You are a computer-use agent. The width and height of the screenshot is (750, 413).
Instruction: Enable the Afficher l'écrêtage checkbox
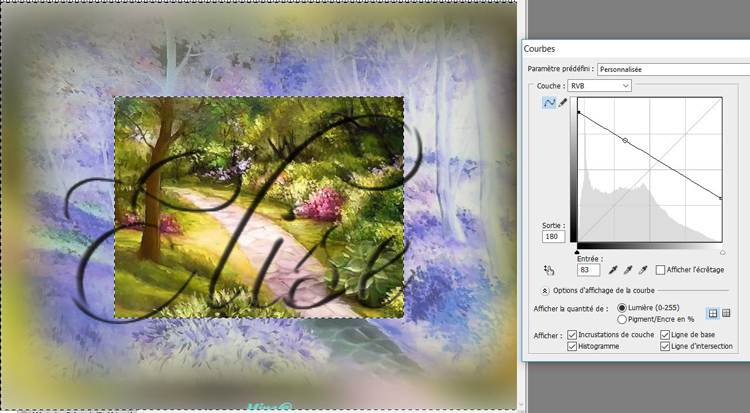click(x=660, y=270)
